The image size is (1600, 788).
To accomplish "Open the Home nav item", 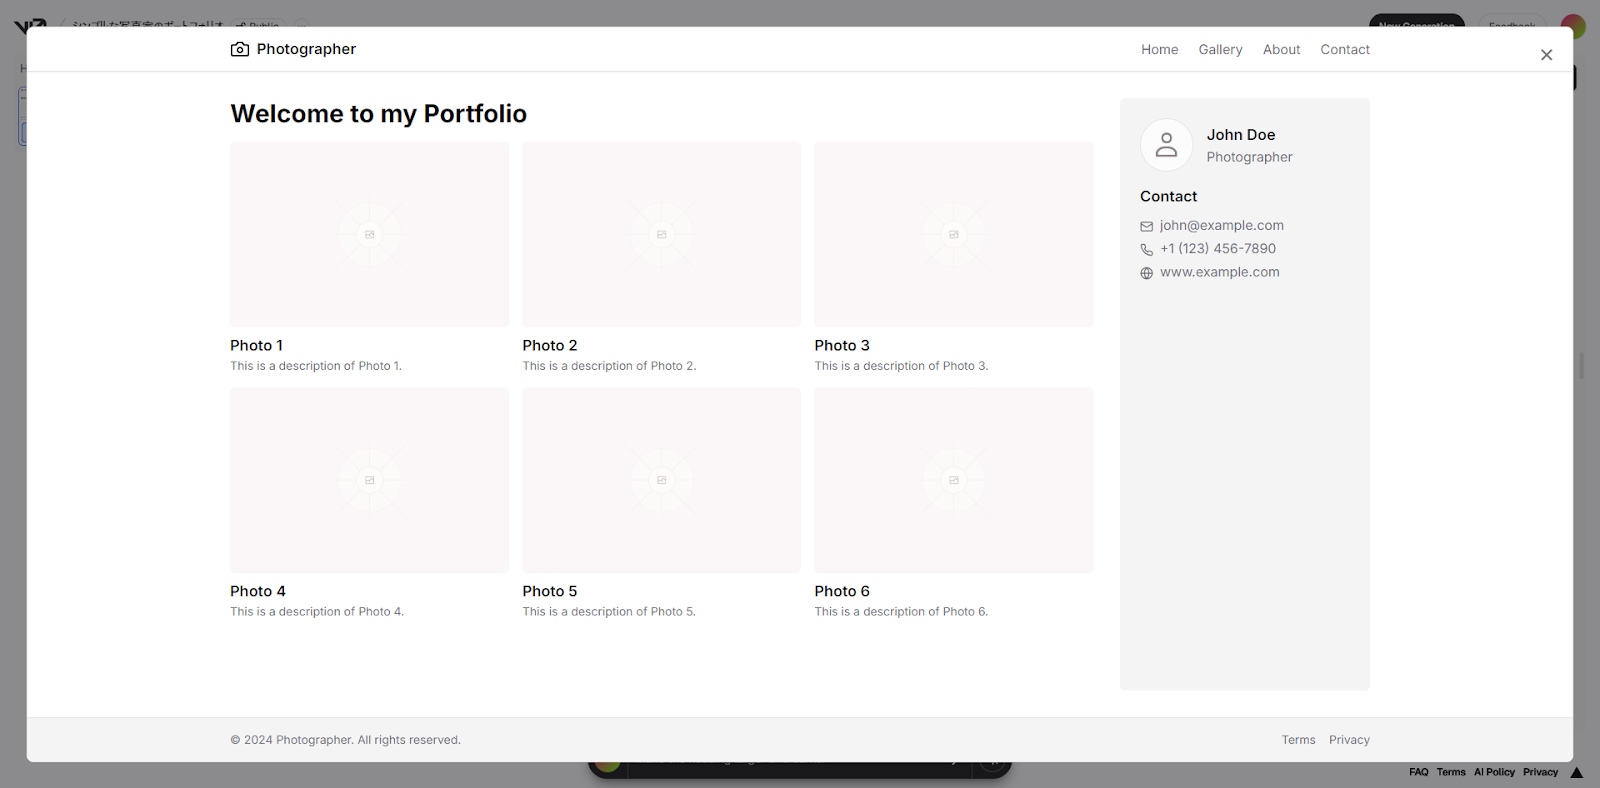I will pos(1159,49).
